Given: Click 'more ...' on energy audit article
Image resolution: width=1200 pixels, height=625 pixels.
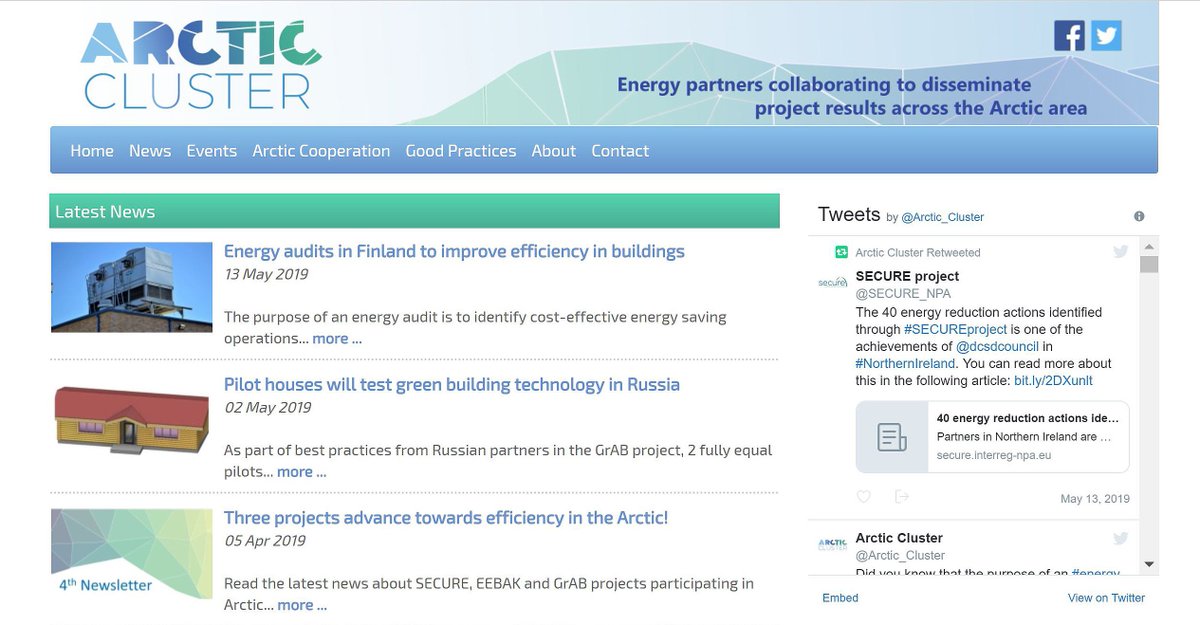Looking at the screenshot, I should point(337,338).
